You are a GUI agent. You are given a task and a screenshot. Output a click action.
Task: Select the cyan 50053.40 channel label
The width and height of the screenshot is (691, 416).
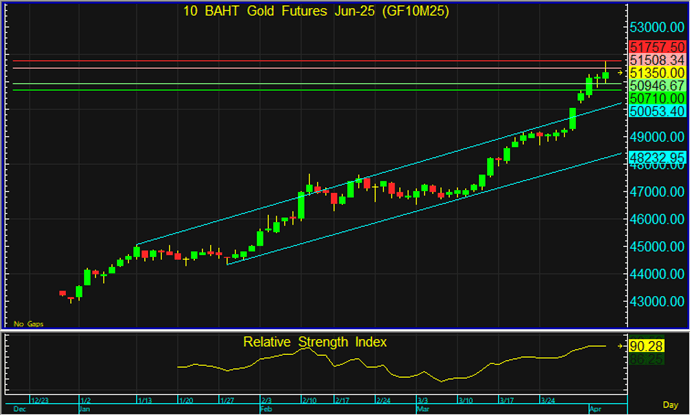[657, 113]
